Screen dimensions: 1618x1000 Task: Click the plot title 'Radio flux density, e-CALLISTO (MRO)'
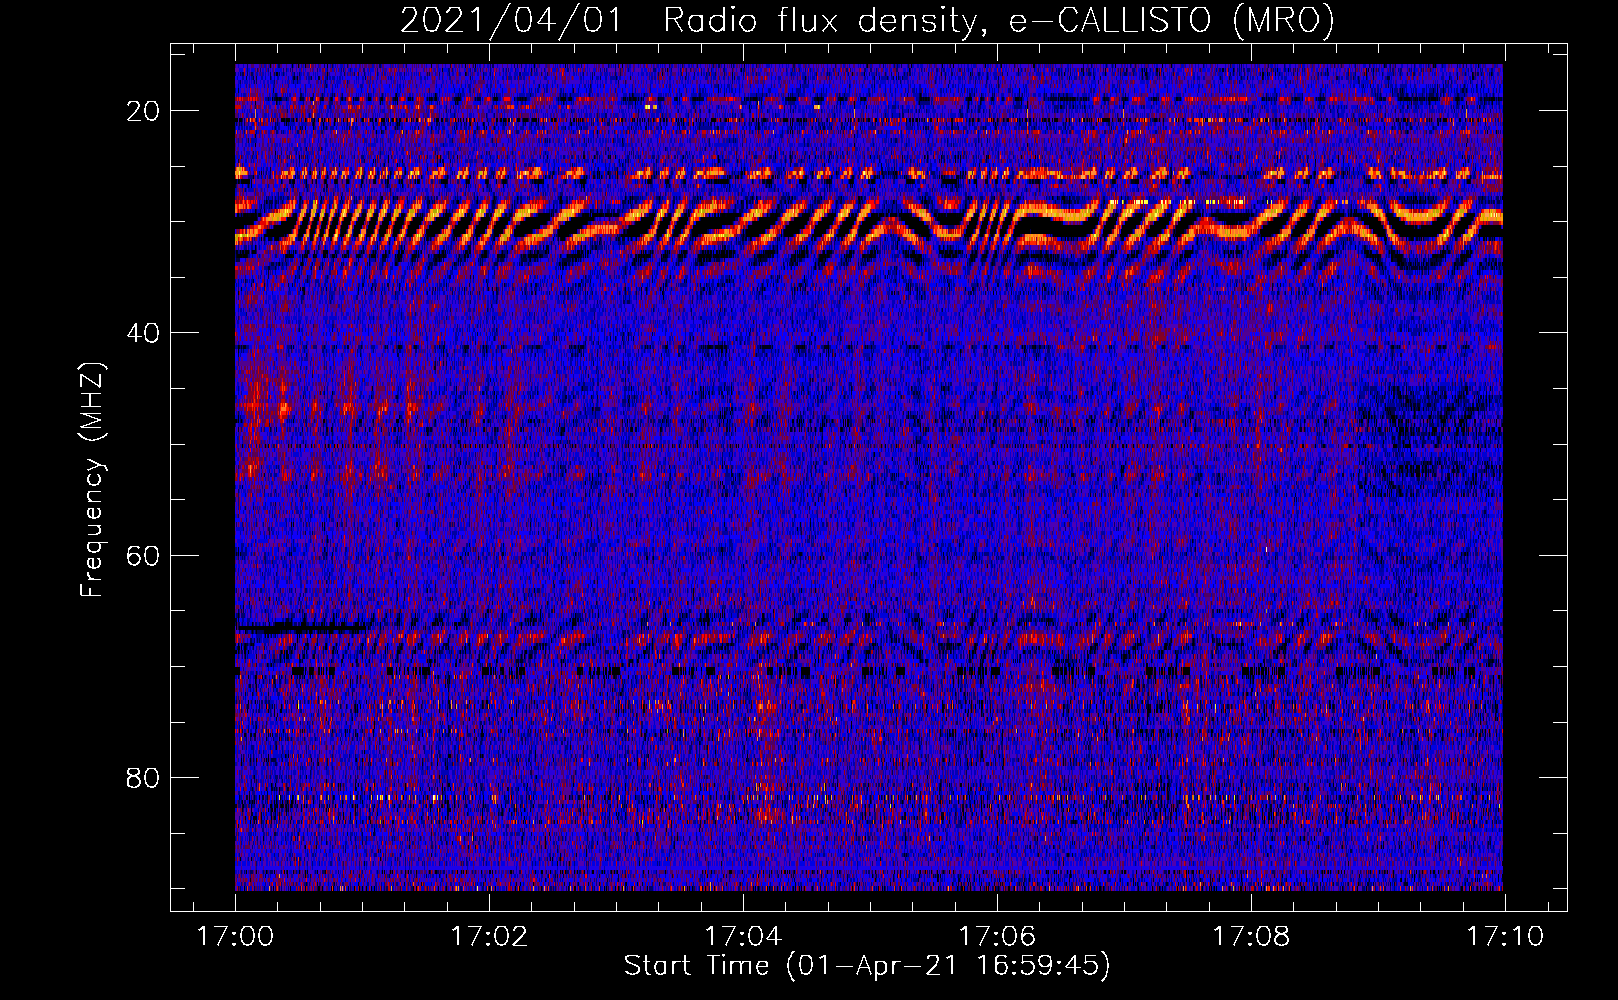tap(999, 21)
